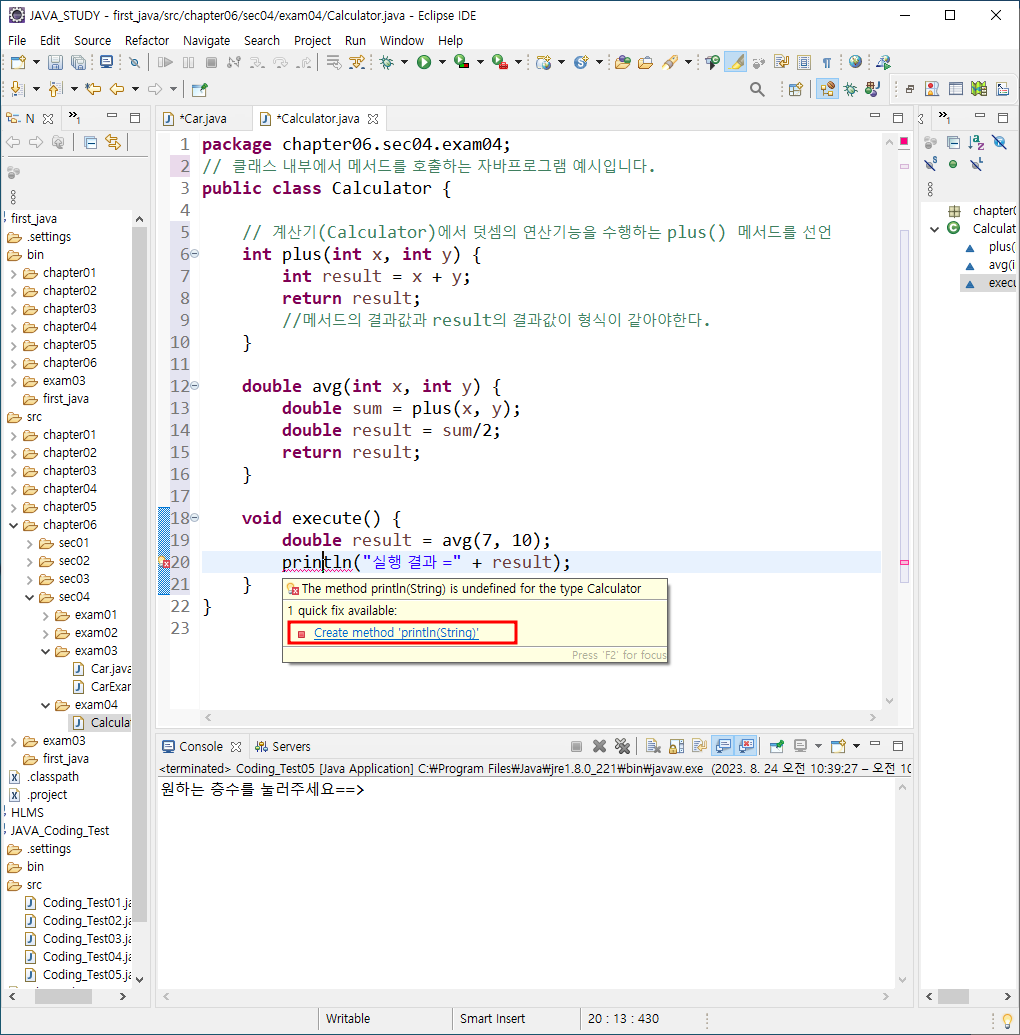
Task: Click Sort alphabetically icon in Outline
Action: (976, 142)
